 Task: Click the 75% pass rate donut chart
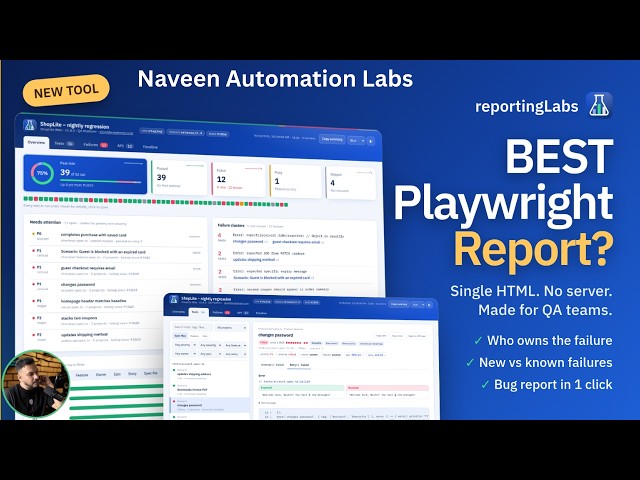[42, 173]
